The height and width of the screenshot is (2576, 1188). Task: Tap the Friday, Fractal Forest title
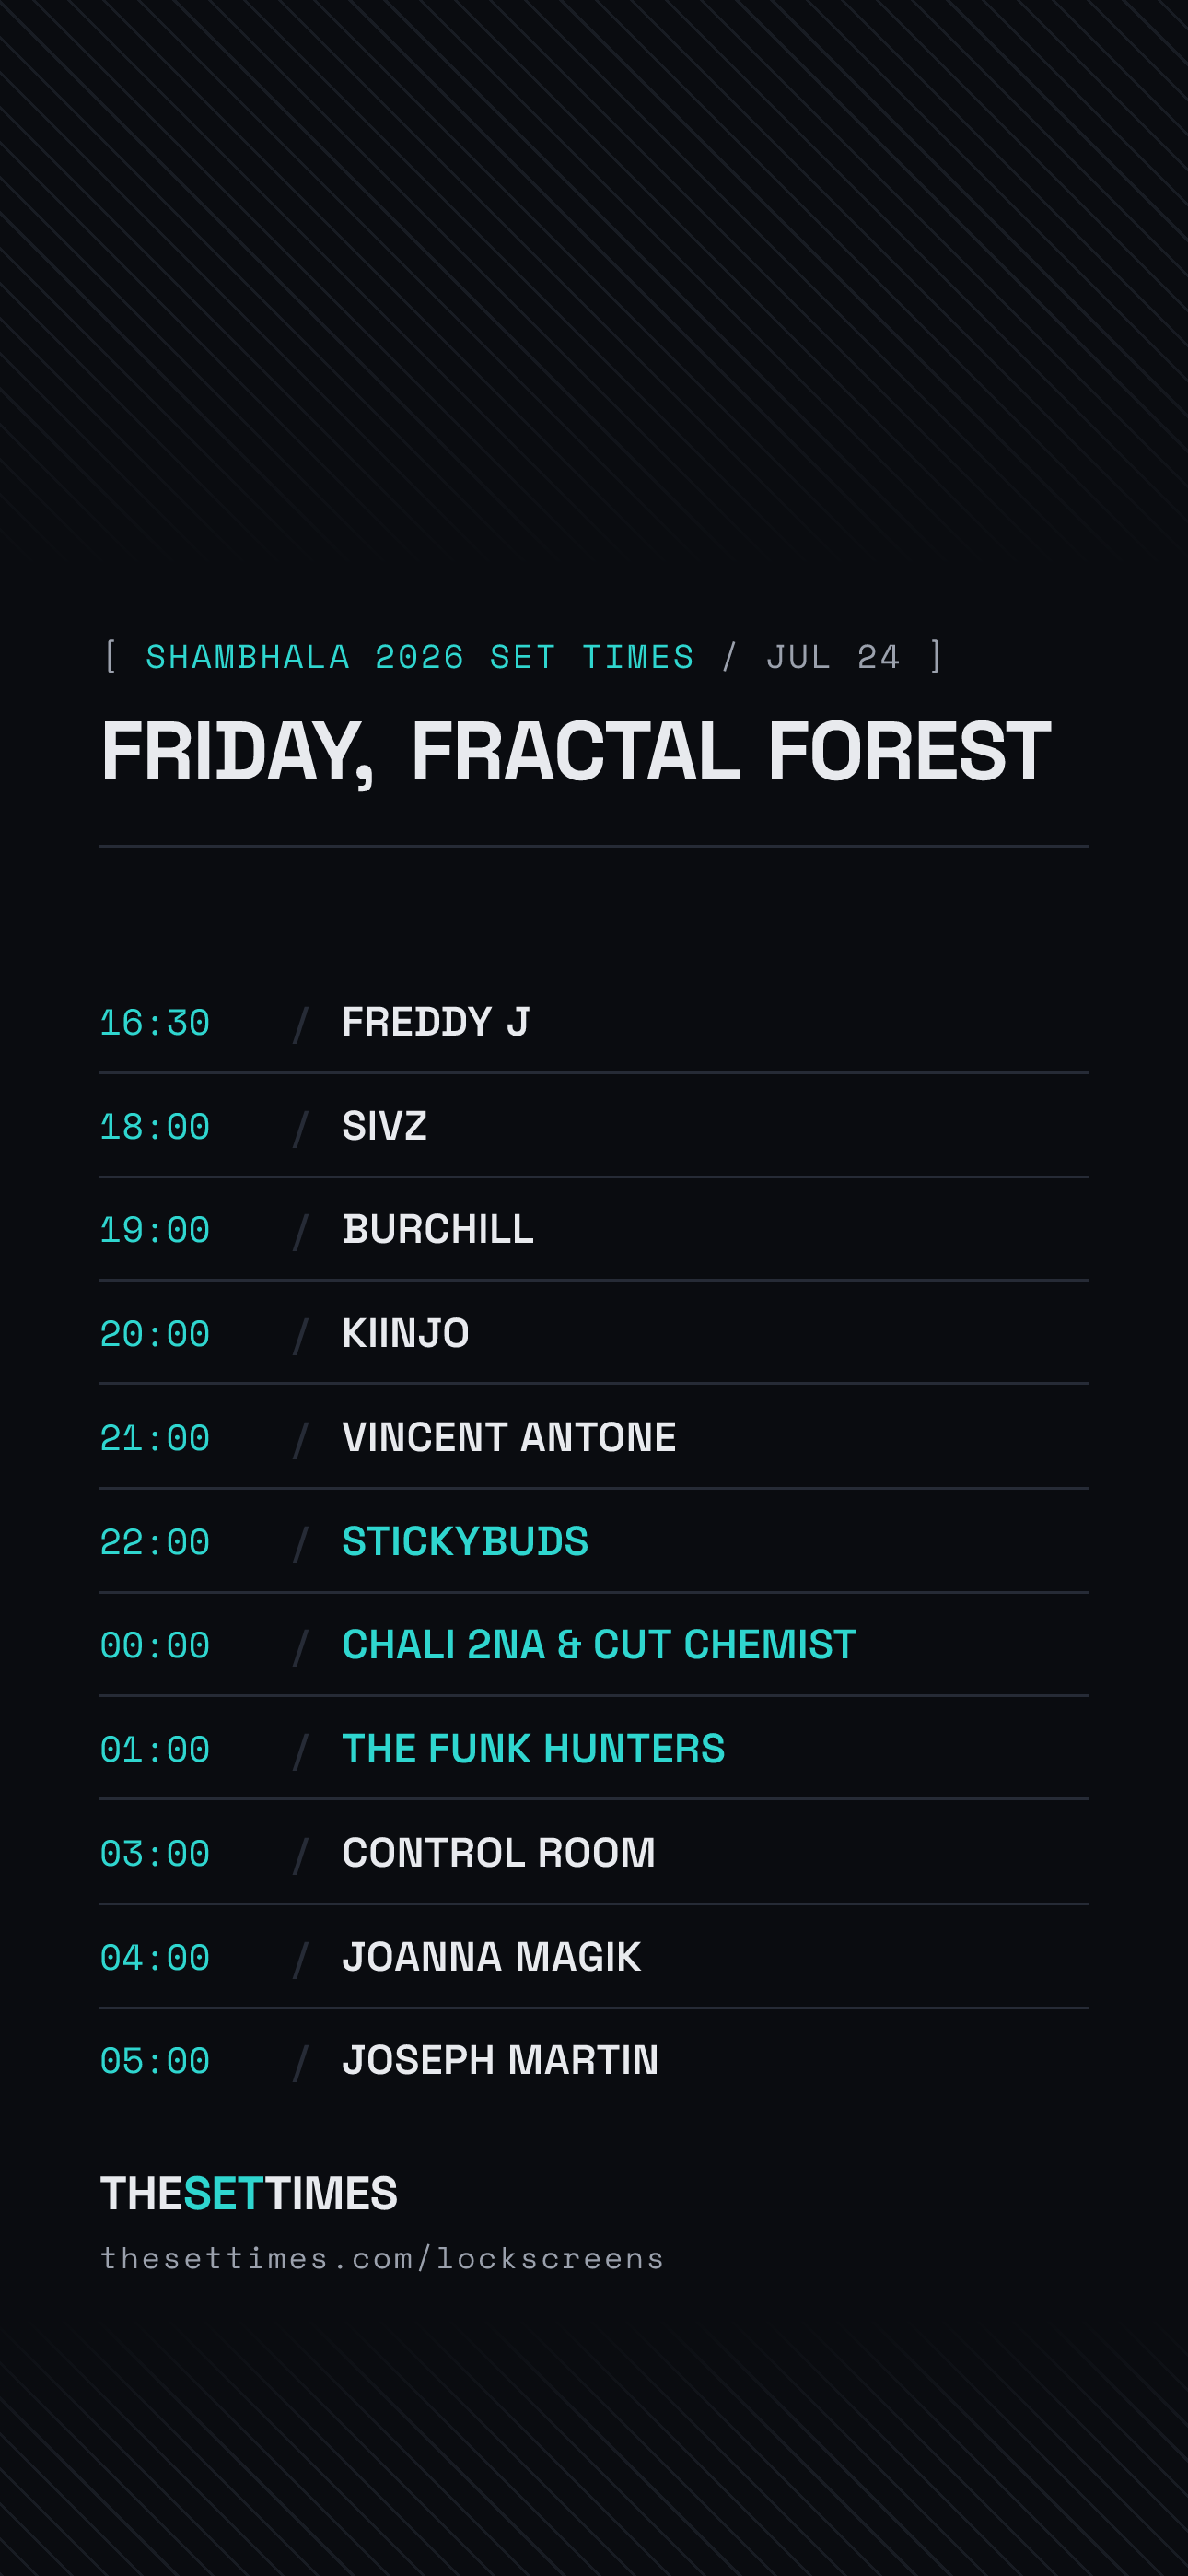click(x=576, y=752)
